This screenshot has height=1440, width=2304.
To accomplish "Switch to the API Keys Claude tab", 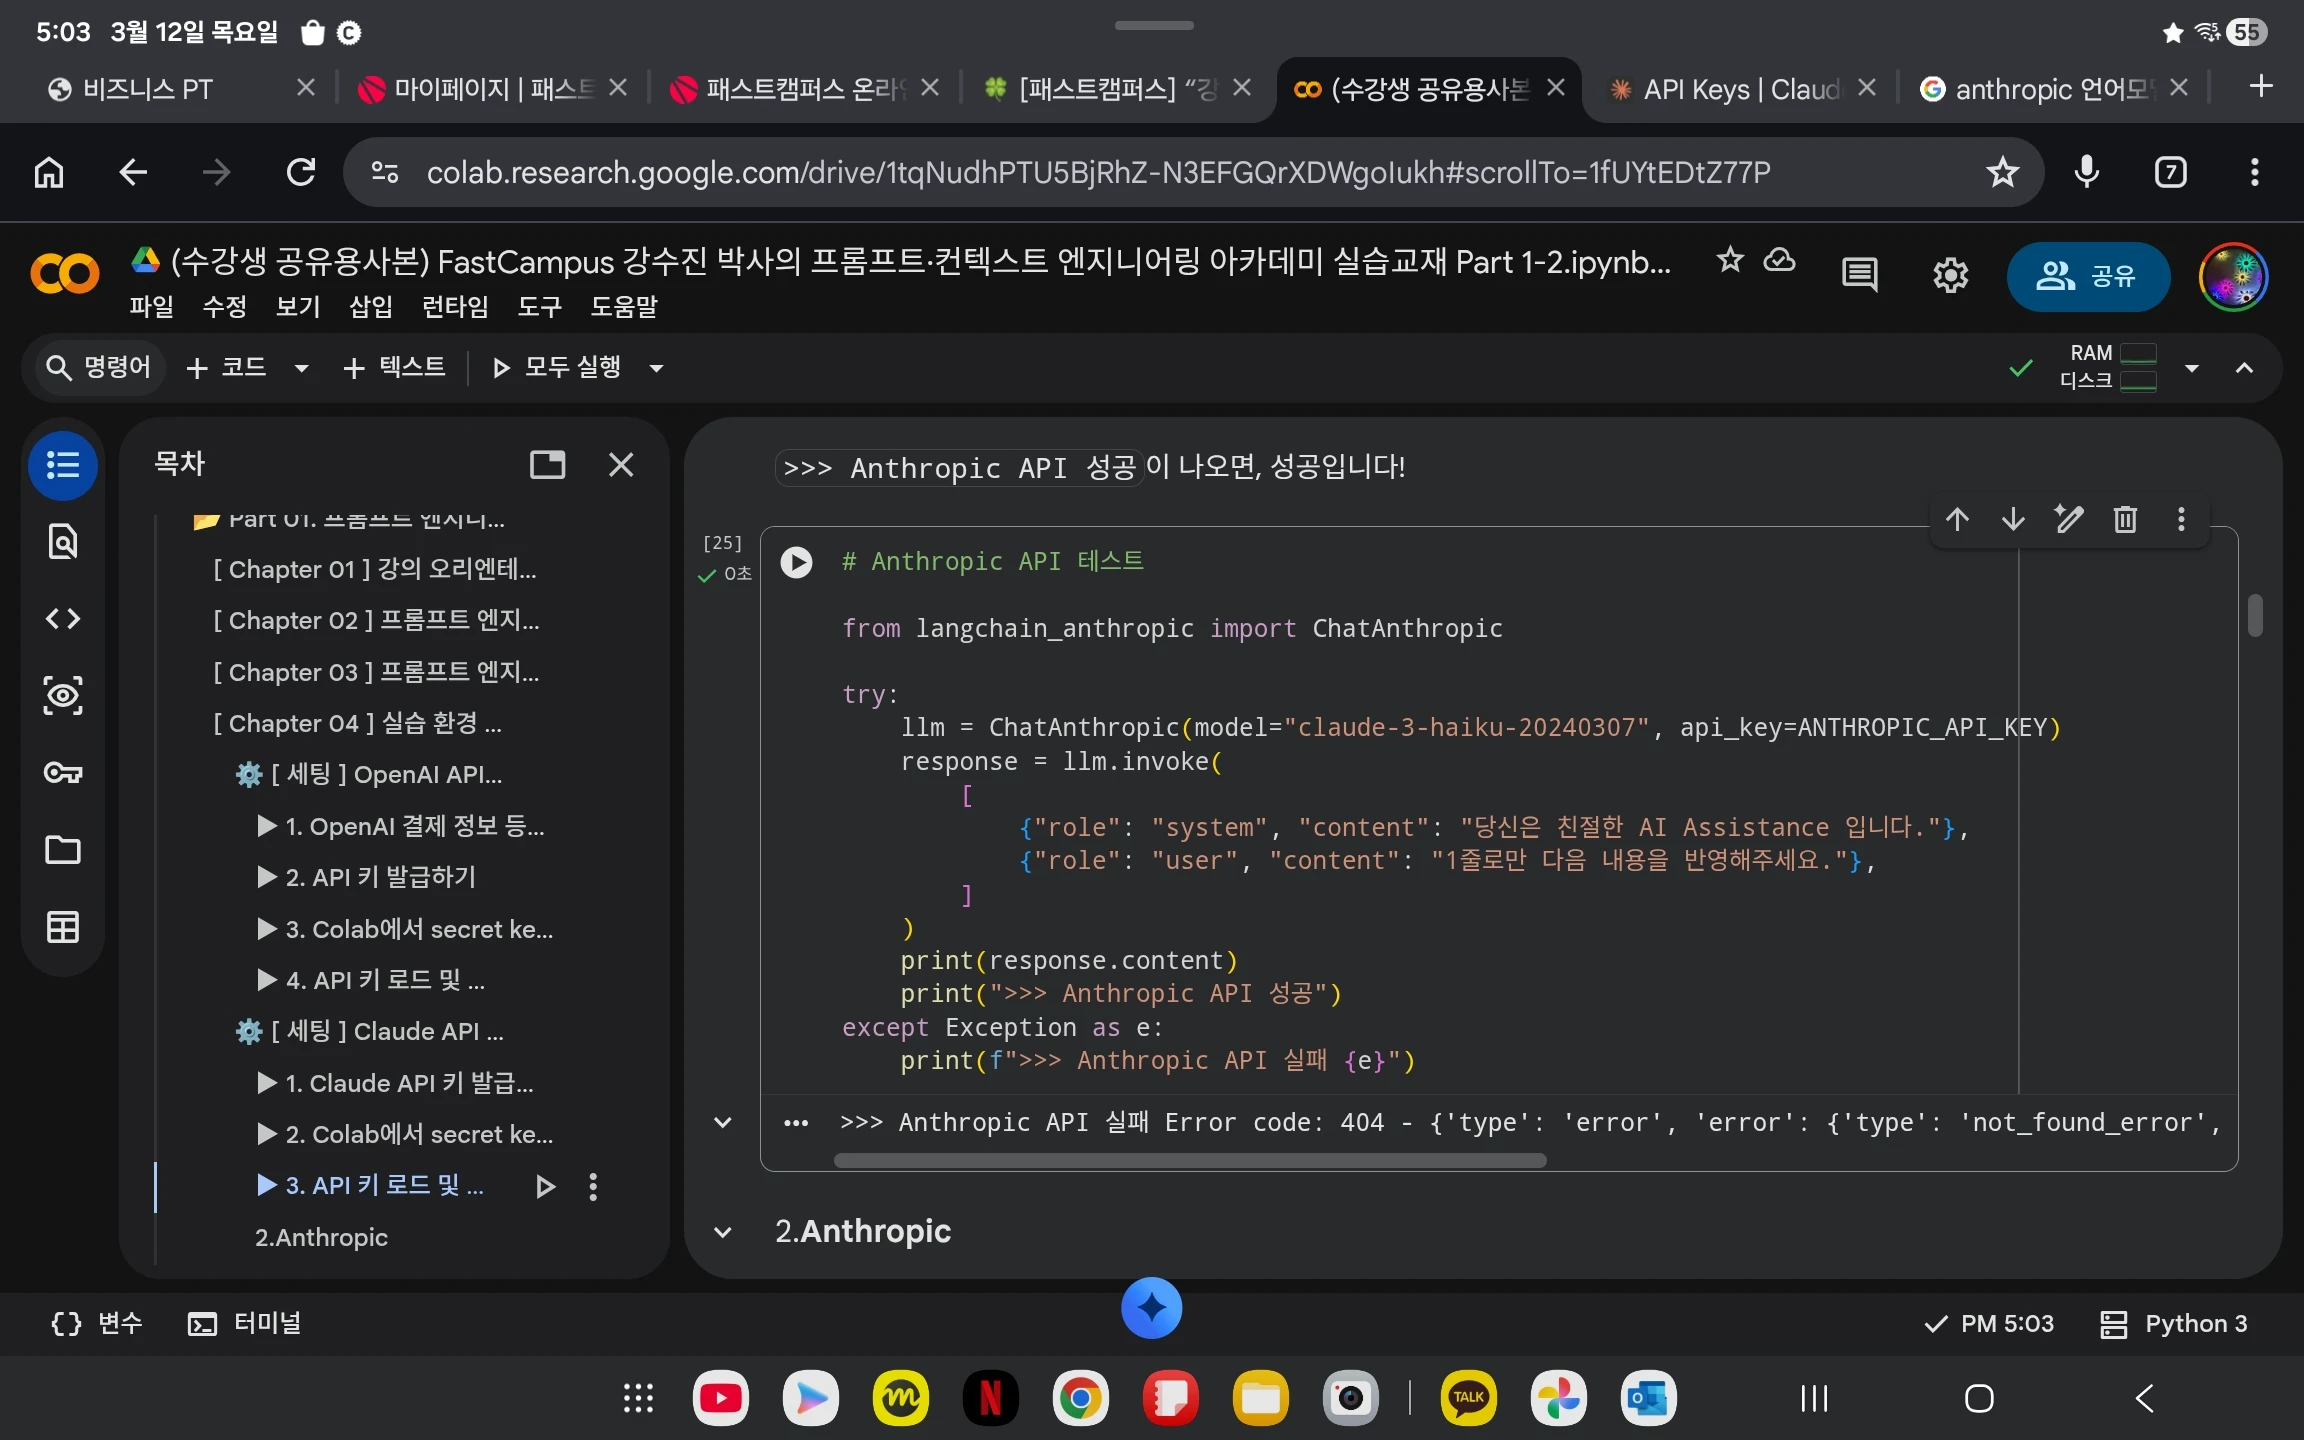I will point(1740,89).
